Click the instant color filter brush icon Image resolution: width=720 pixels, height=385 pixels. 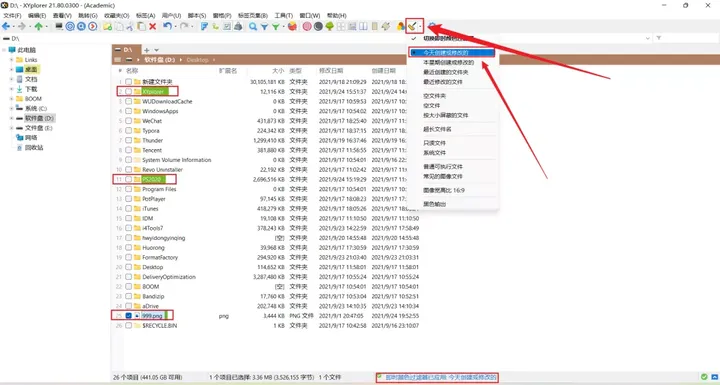click(412, 27)
